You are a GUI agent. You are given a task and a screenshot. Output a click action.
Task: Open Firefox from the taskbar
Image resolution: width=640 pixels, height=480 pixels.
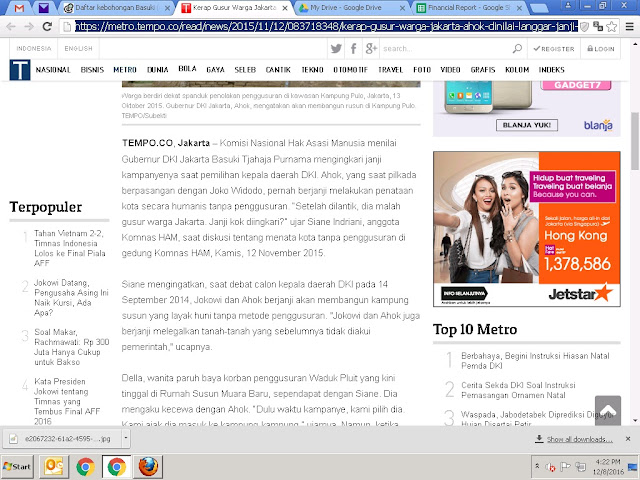[148, 467]
